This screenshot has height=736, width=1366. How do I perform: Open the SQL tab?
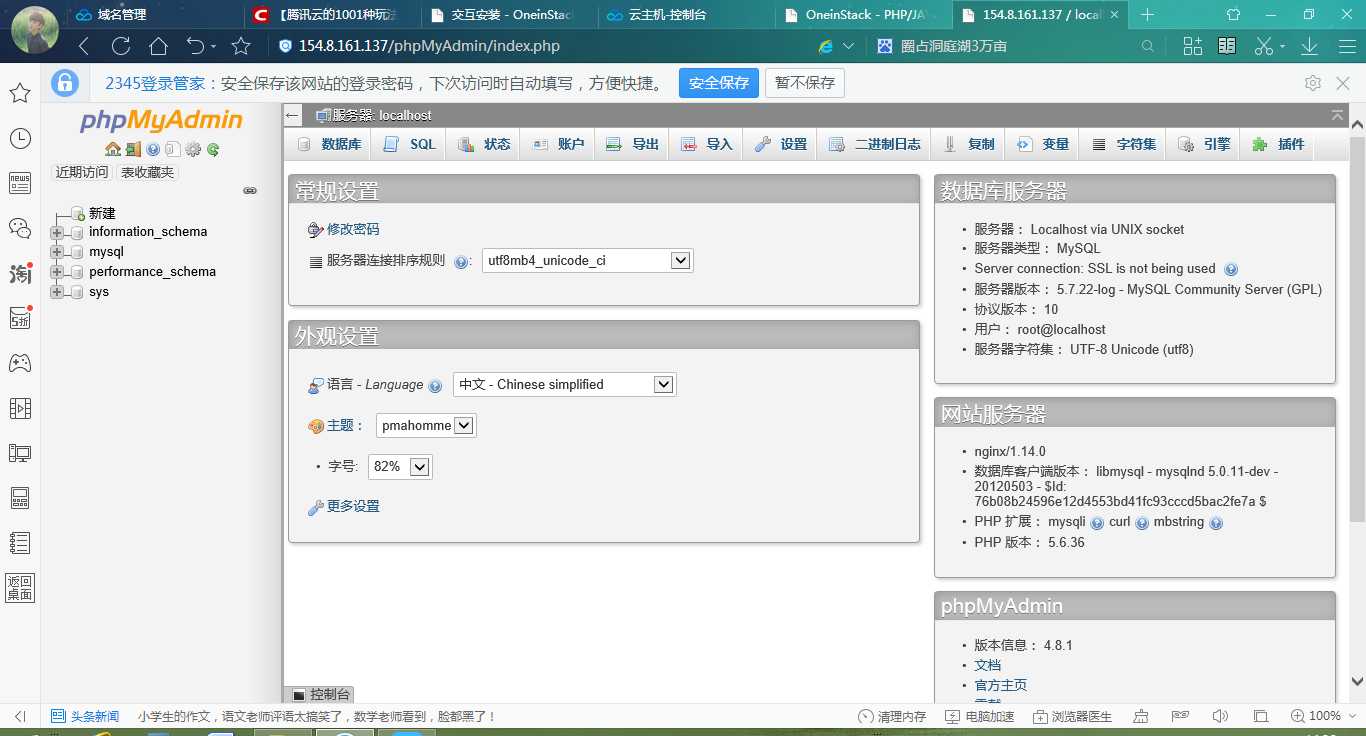[410, 144]
